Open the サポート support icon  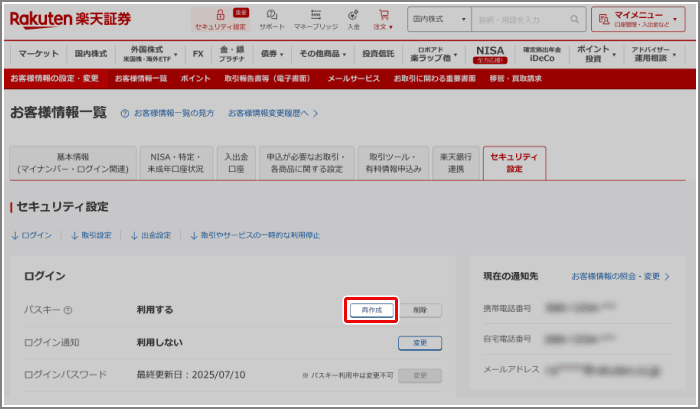(x=272, y=18)
